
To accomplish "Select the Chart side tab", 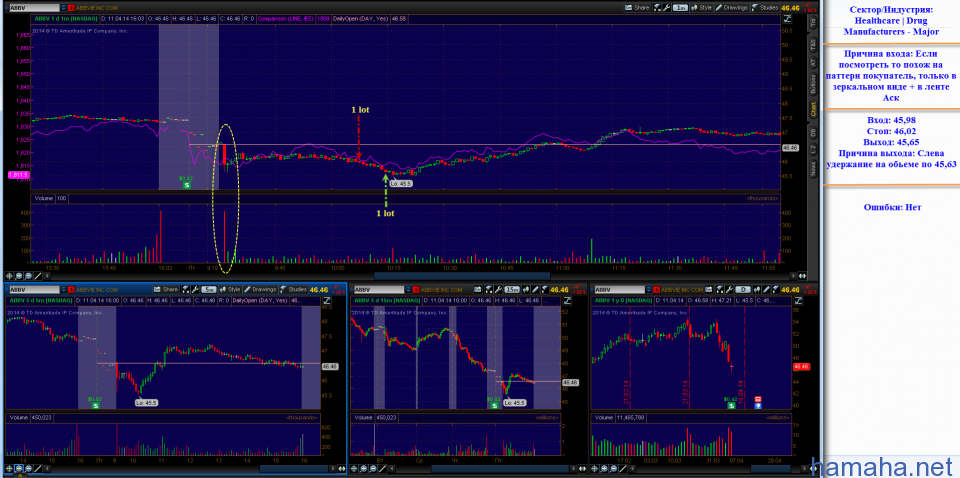I will coord(812,111).
